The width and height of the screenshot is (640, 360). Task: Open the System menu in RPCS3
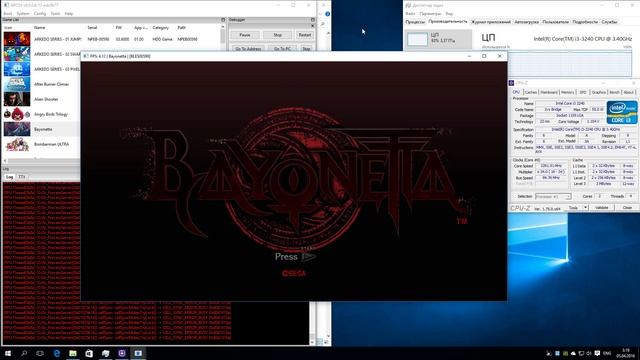[23, 13]
